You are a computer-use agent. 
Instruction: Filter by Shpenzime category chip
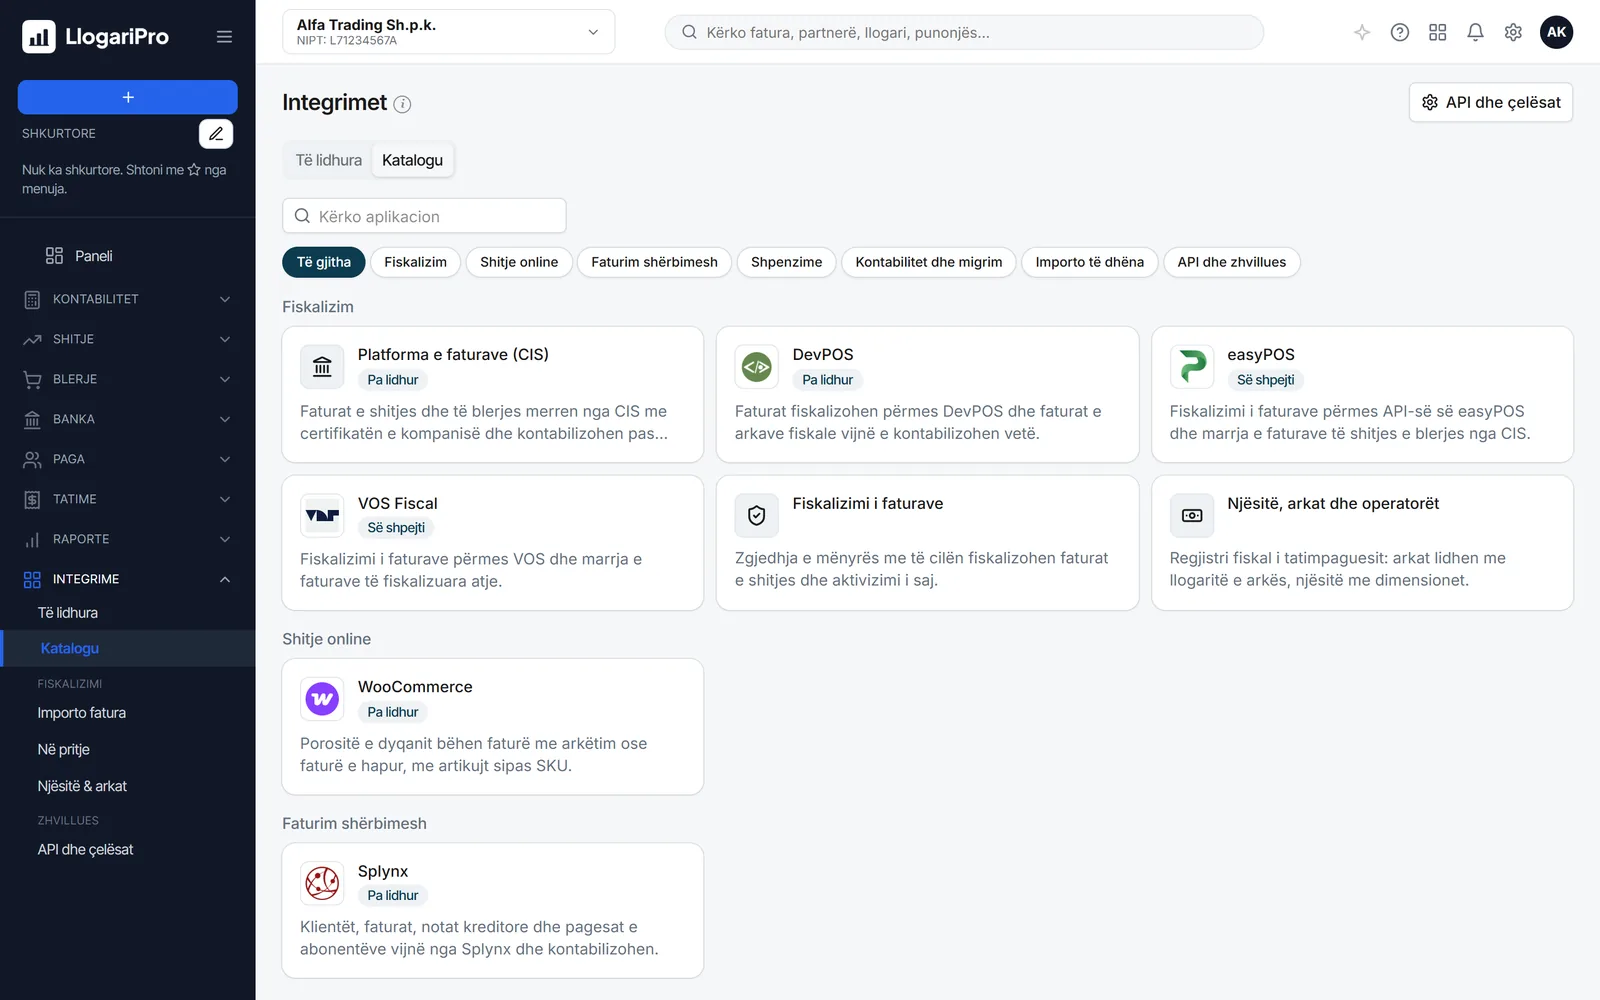coord(786,262)
